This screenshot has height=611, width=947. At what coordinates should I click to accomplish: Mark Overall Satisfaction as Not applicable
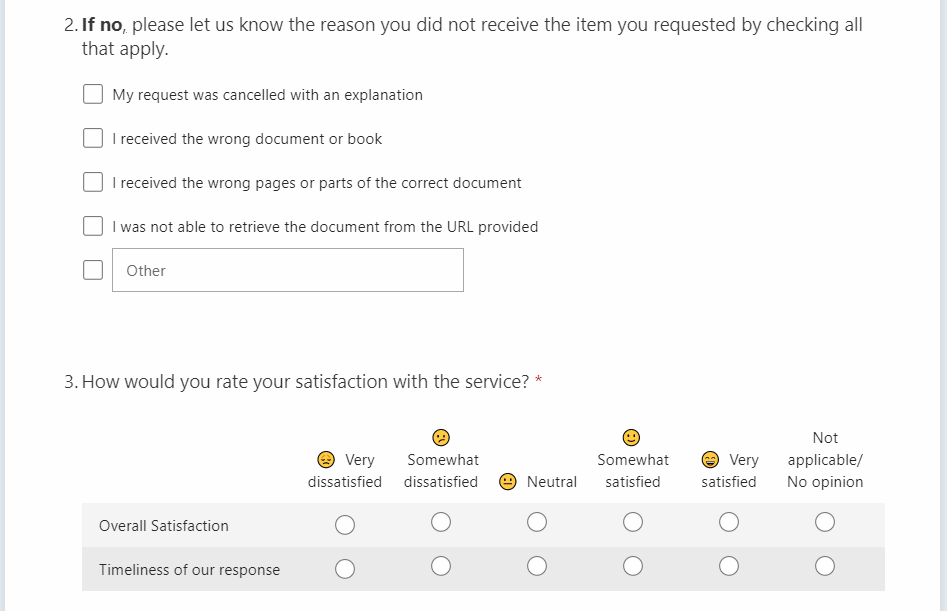pos(825,522)
